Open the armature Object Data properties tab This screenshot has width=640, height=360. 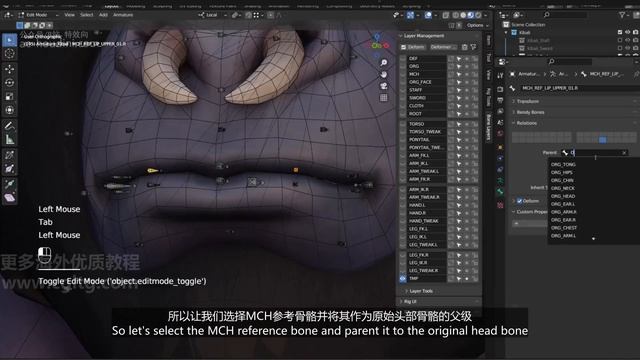tap(500, 180)
